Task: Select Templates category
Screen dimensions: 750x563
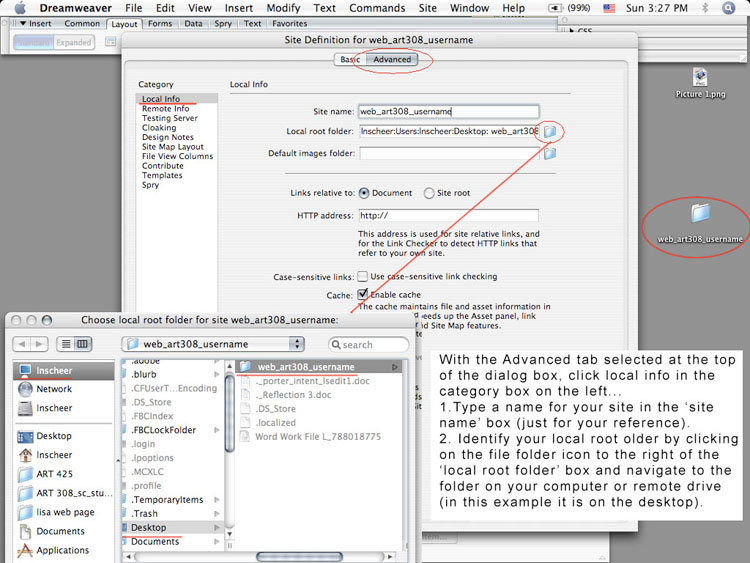Action: pos(162,176)
